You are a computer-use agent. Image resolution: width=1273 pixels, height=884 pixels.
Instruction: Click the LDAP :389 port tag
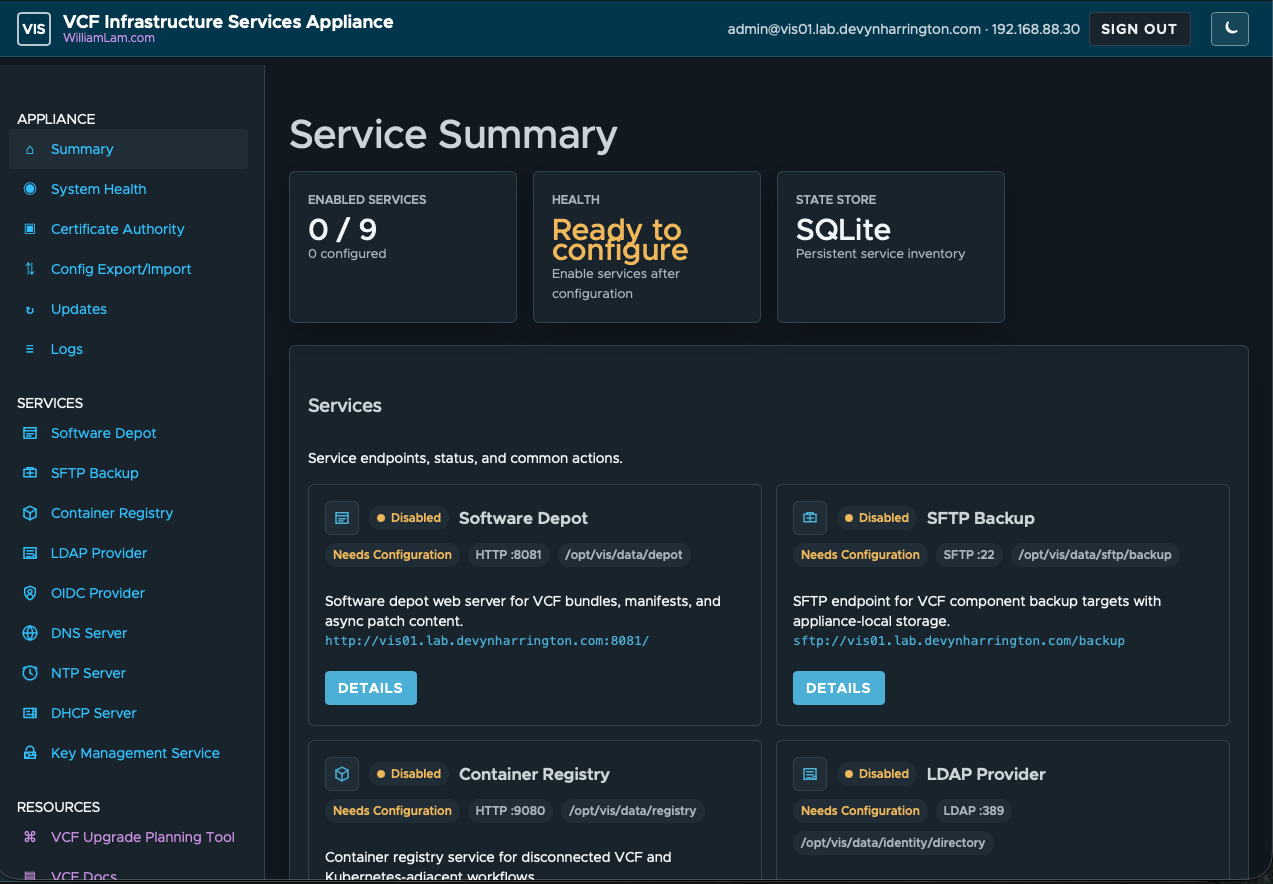click(x=974, y=811)
